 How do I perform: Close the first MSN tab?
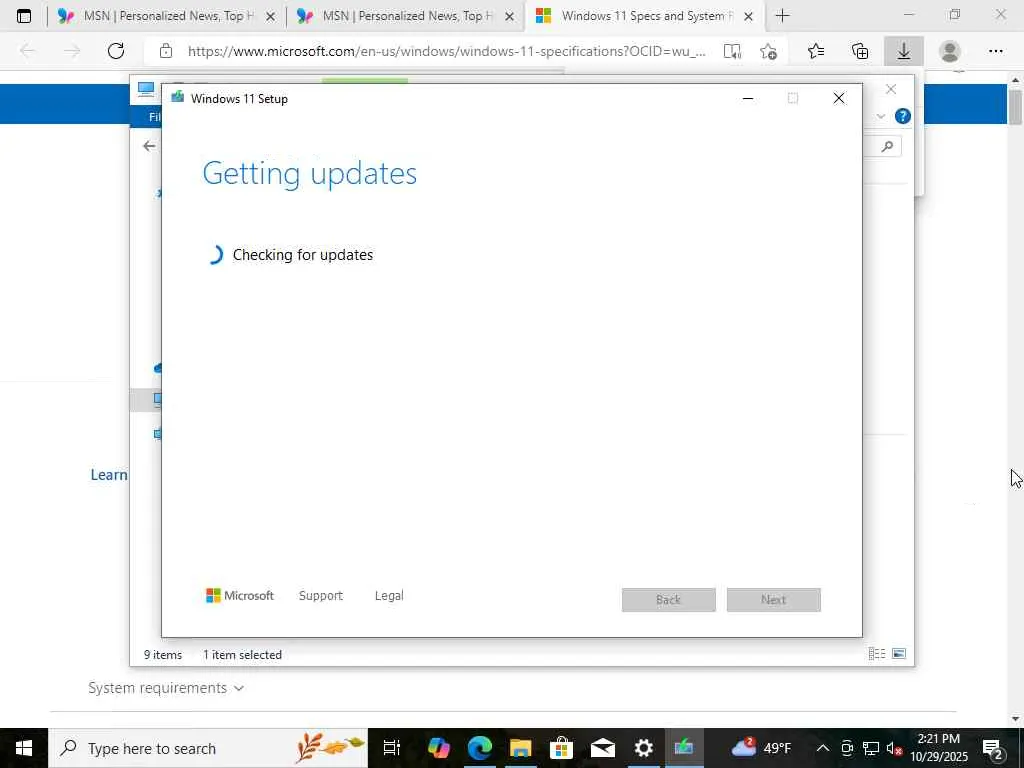[270, 16]
